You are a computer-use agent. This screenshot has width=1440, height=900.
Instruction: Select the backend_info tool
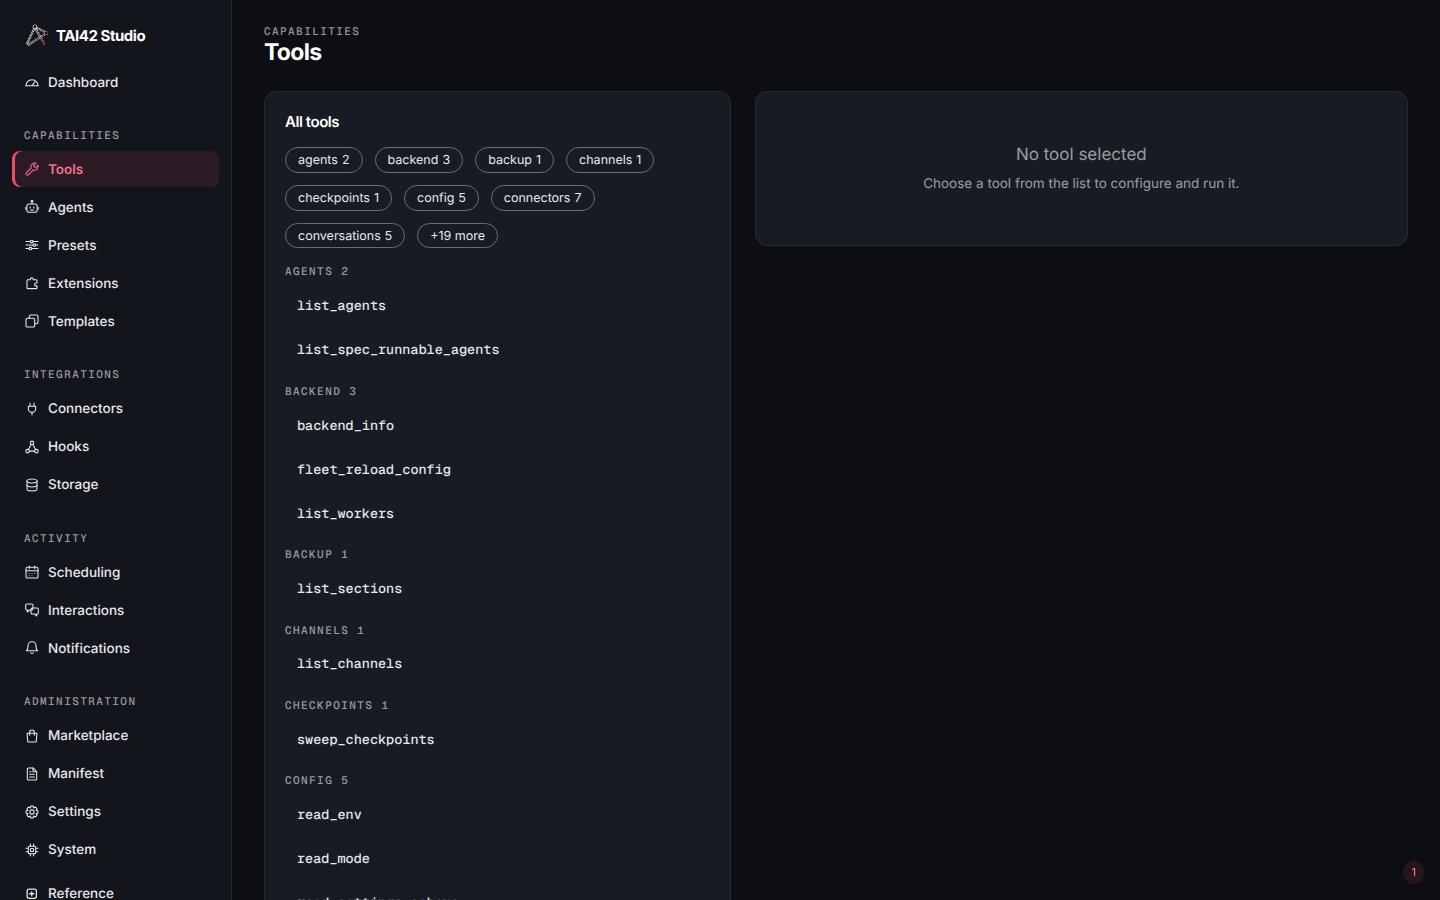497,426
